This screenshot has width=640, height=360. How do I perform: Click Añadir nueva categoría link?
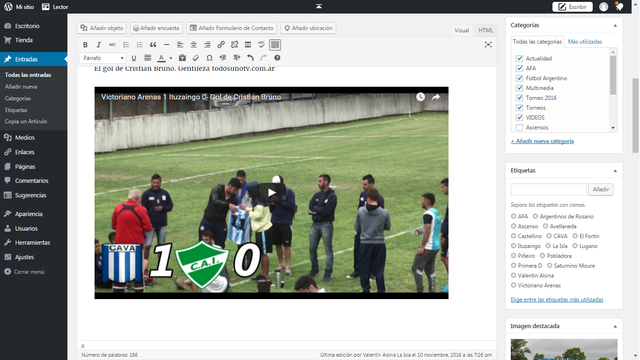tap(542, 141)
